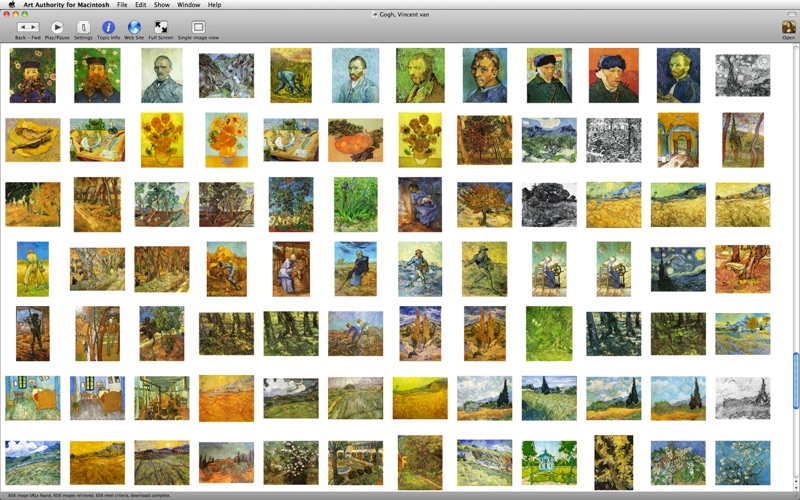Open the Edit menu
This screenshot has height=500, width=800.
pos(141,5)
